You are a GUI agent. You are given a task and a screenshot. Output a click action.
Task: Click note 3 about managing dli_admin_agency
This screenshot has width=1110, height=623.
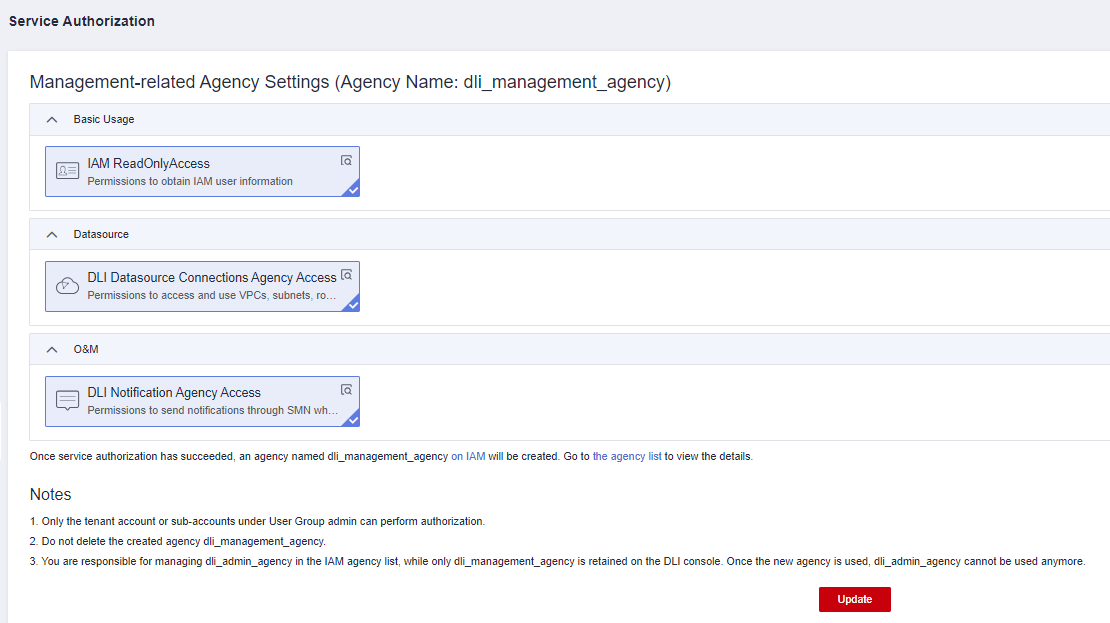coord(557,561)
